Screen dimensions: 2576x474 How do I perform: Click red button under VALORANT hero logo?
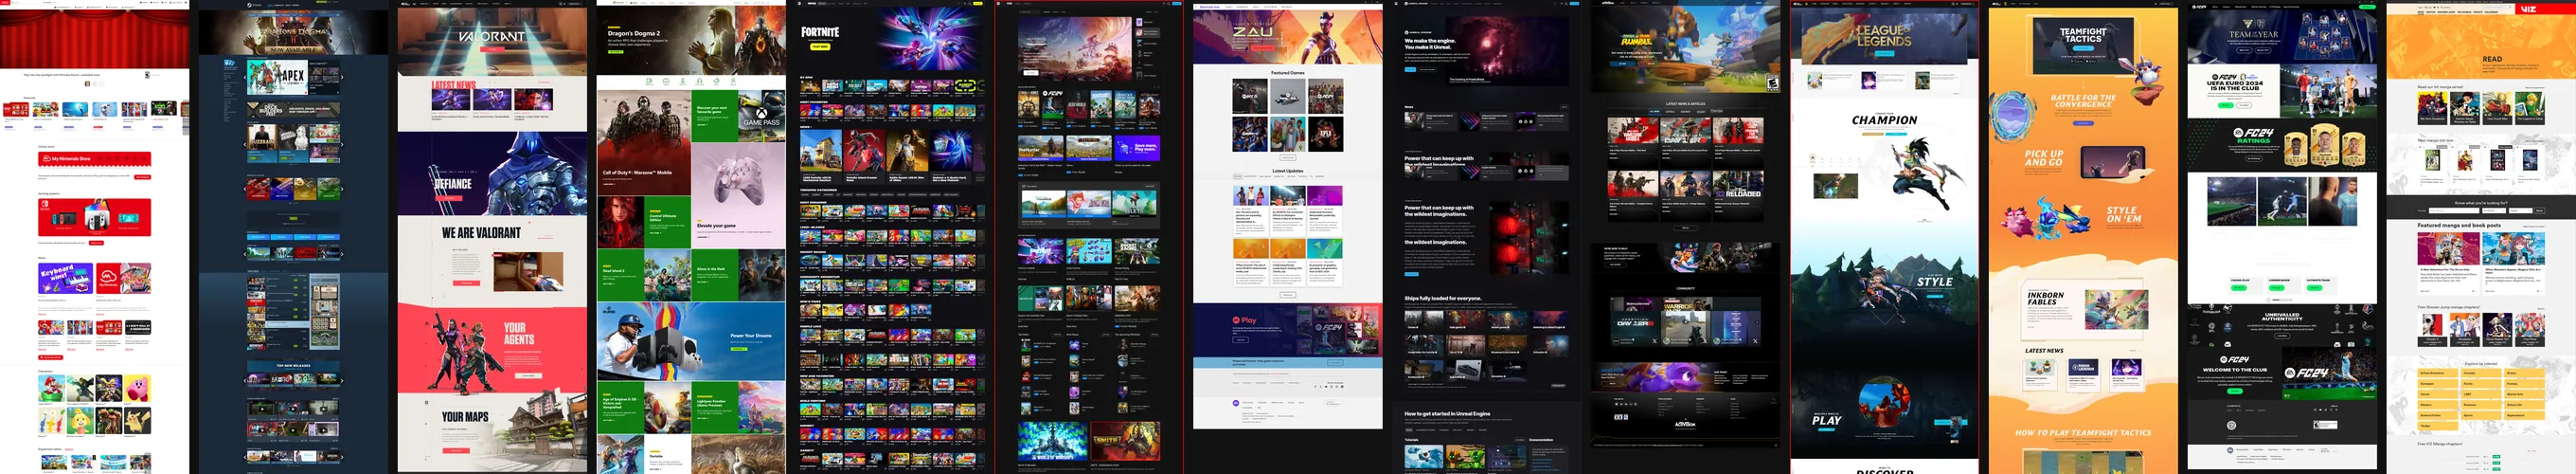click(x=492, y=48)
